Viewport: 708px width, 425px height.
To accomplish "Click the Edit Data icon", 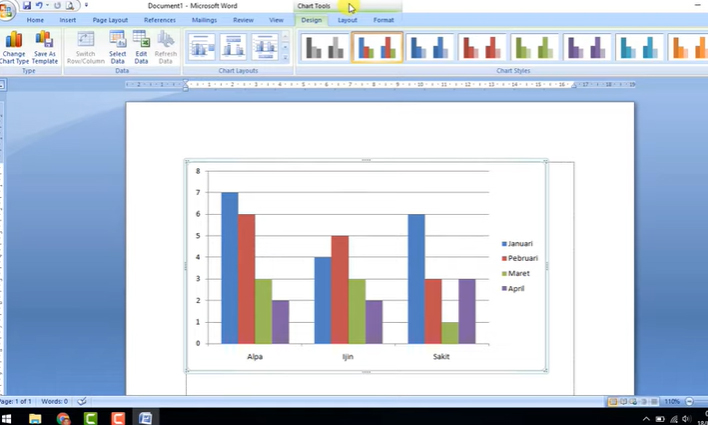I will (x=141, y=46).
